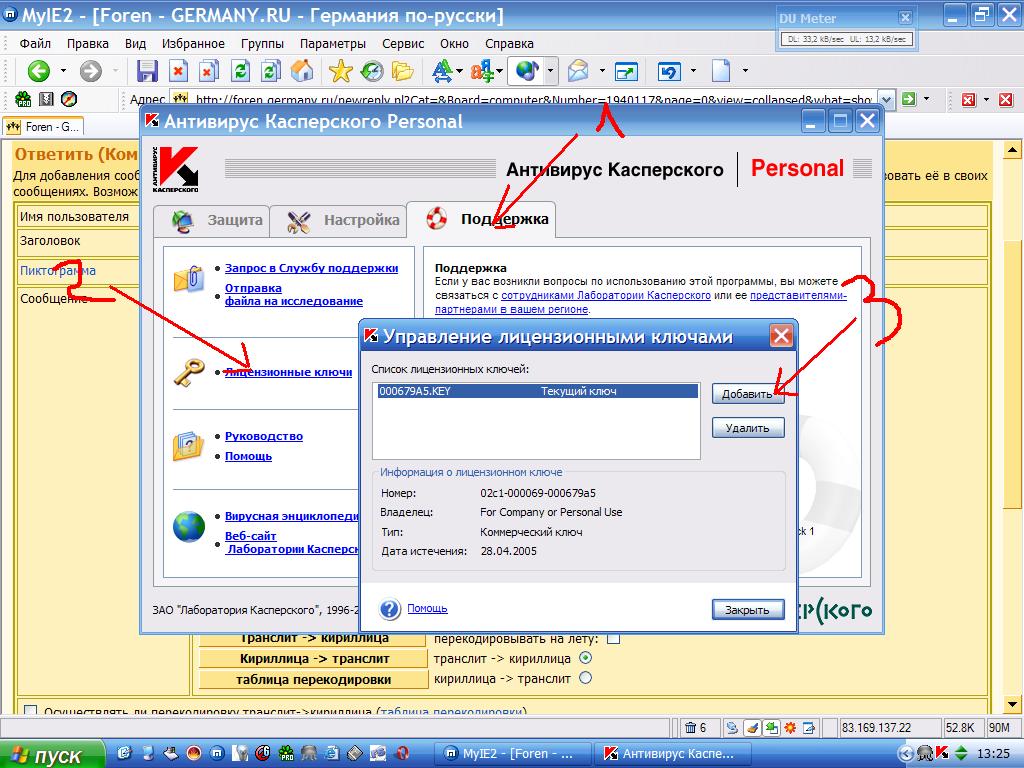This screenshot has width=1024, height=768.
Task: Open dropdown arrow next to mail icon
Action: (602, 71)
